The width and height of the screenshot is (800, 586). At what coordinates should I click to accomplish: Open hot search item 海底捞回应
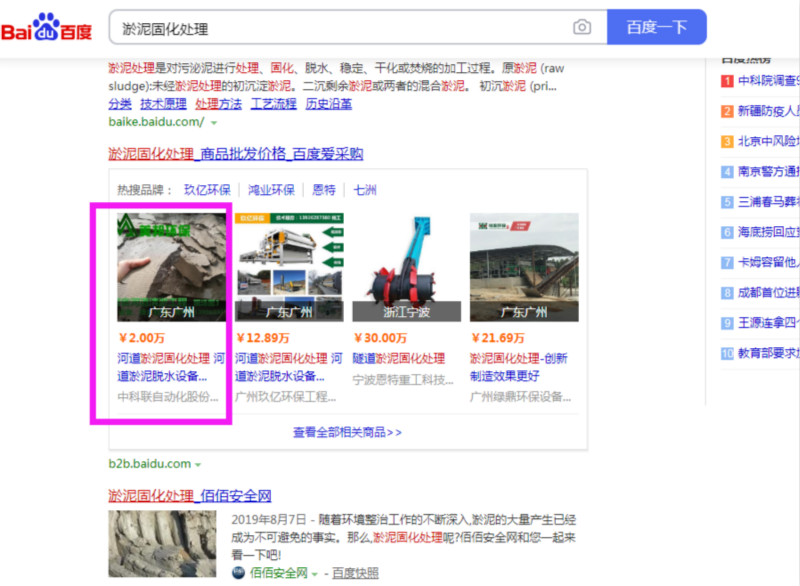point(768,232)
